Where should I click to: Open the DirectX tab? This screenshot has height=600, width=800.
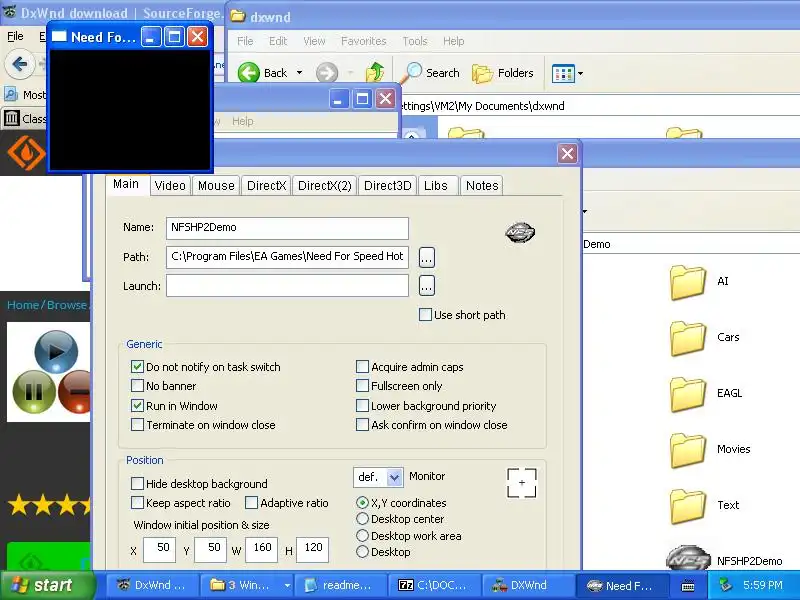pos(266,186)
